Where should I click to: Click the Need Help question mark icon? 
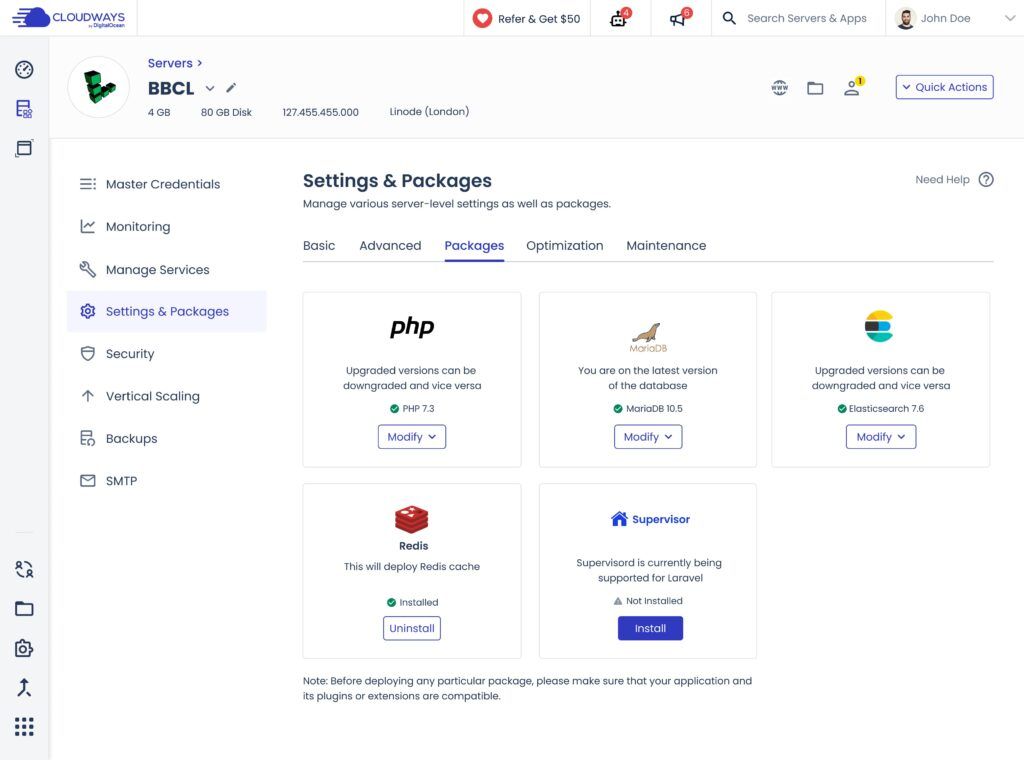pyautogui.click(x=986, y=180)
